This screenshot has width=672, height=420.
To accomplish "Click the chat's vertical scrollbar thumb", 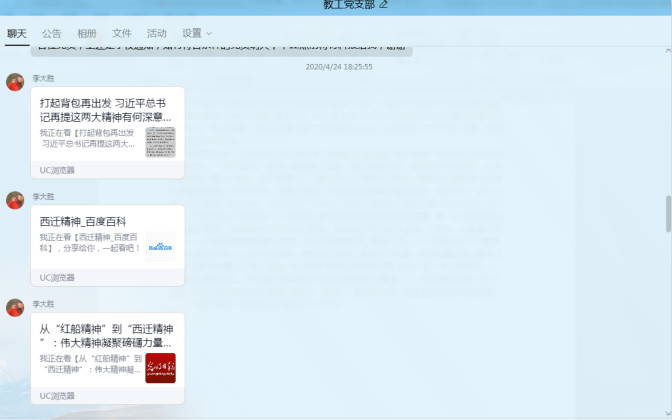I will [x=667, y=213].
